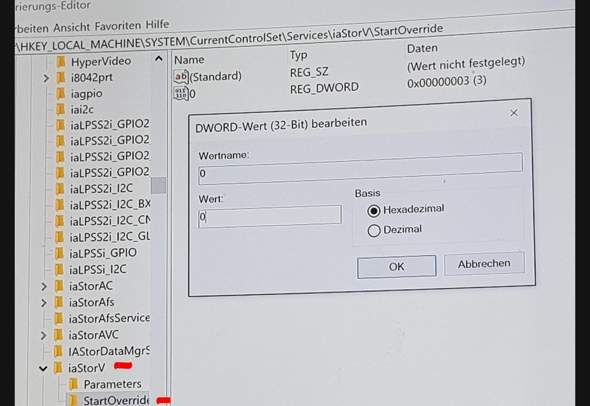Screen dimensions: 590x406
Task: Confirm the DWORD edit with OK
Action: click(397, 267)
